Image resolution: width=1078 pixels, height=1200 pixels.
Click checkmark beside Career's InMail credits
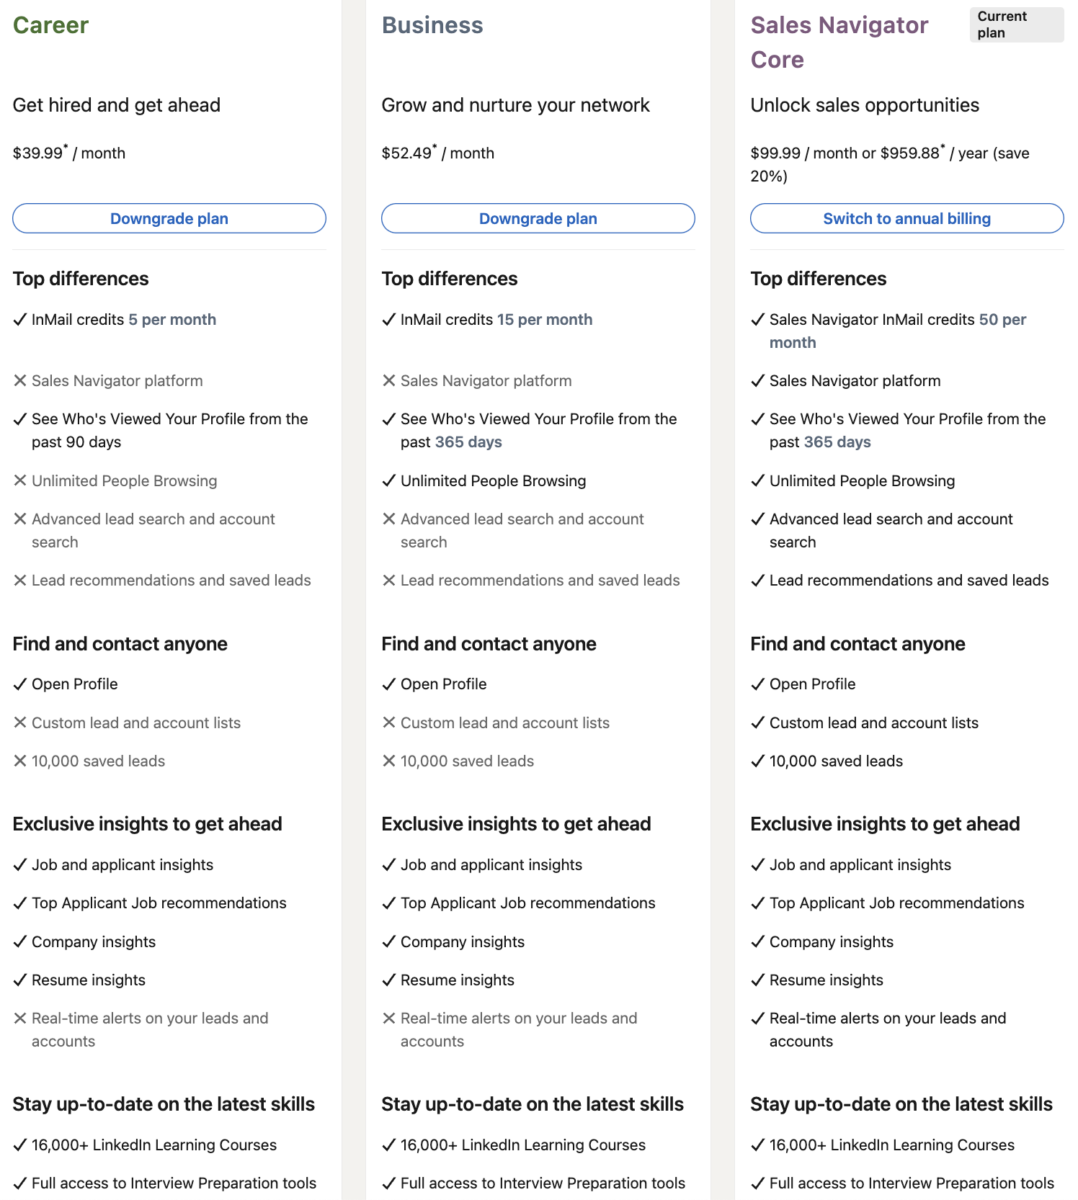point(20,320)
